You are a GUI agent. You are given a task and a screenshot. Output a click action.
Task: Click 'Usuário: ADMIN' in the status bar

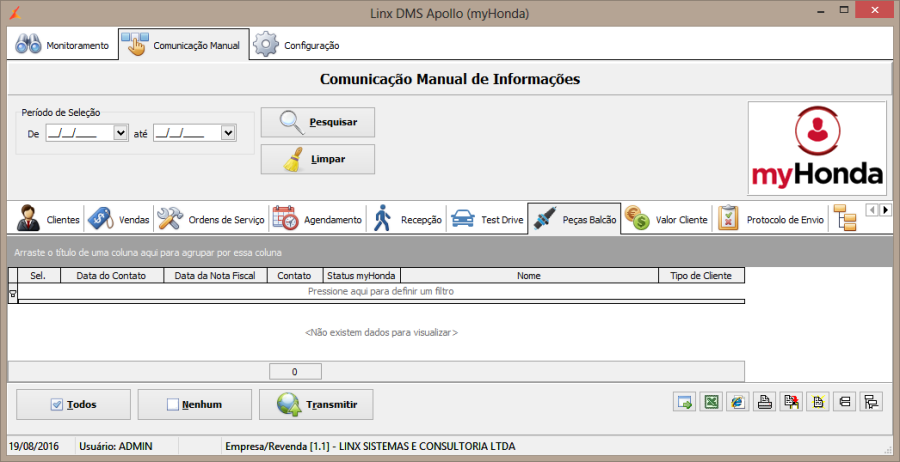(116, 446)
